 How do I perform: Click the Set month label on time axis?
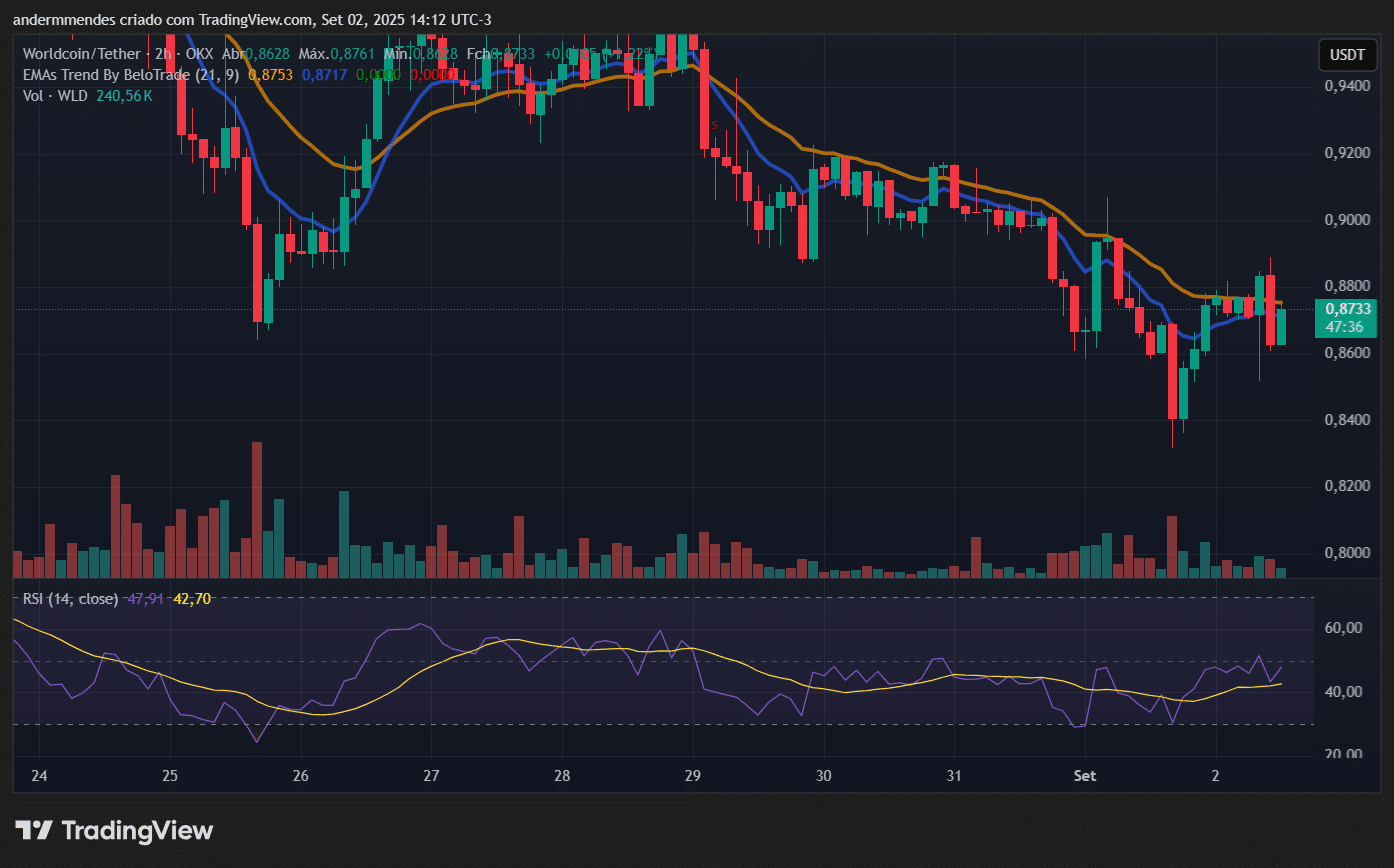click(x=1085, y=776)
